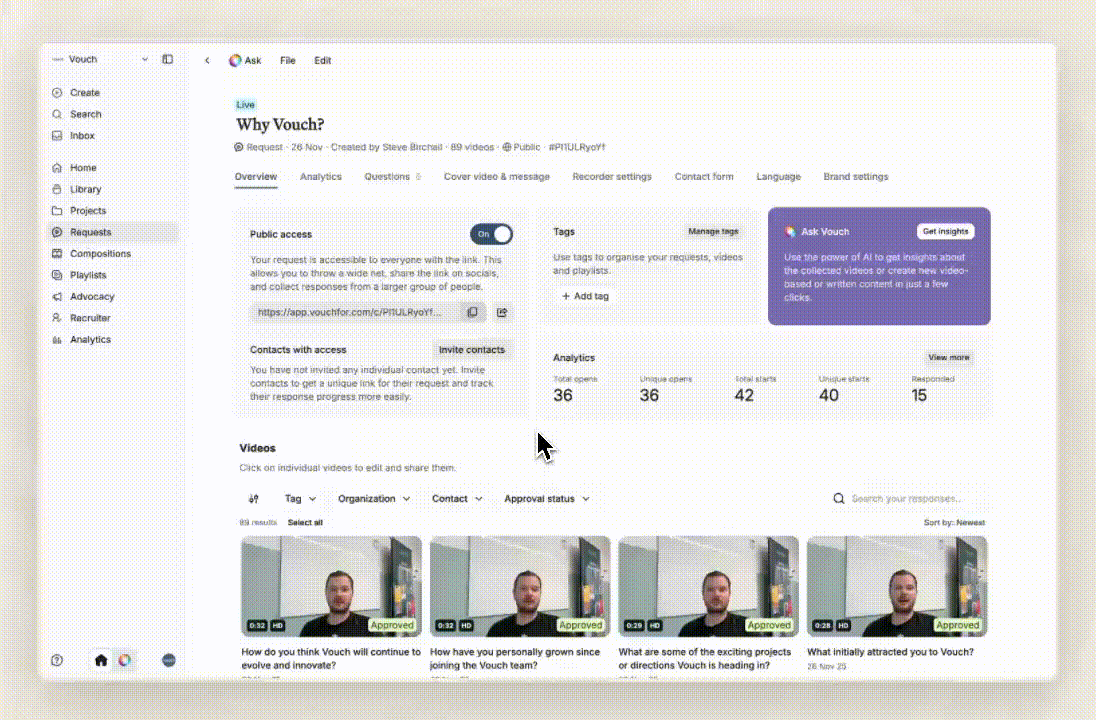
Task: Open the user avatar in the bottom bar
Action: point(168,660)
